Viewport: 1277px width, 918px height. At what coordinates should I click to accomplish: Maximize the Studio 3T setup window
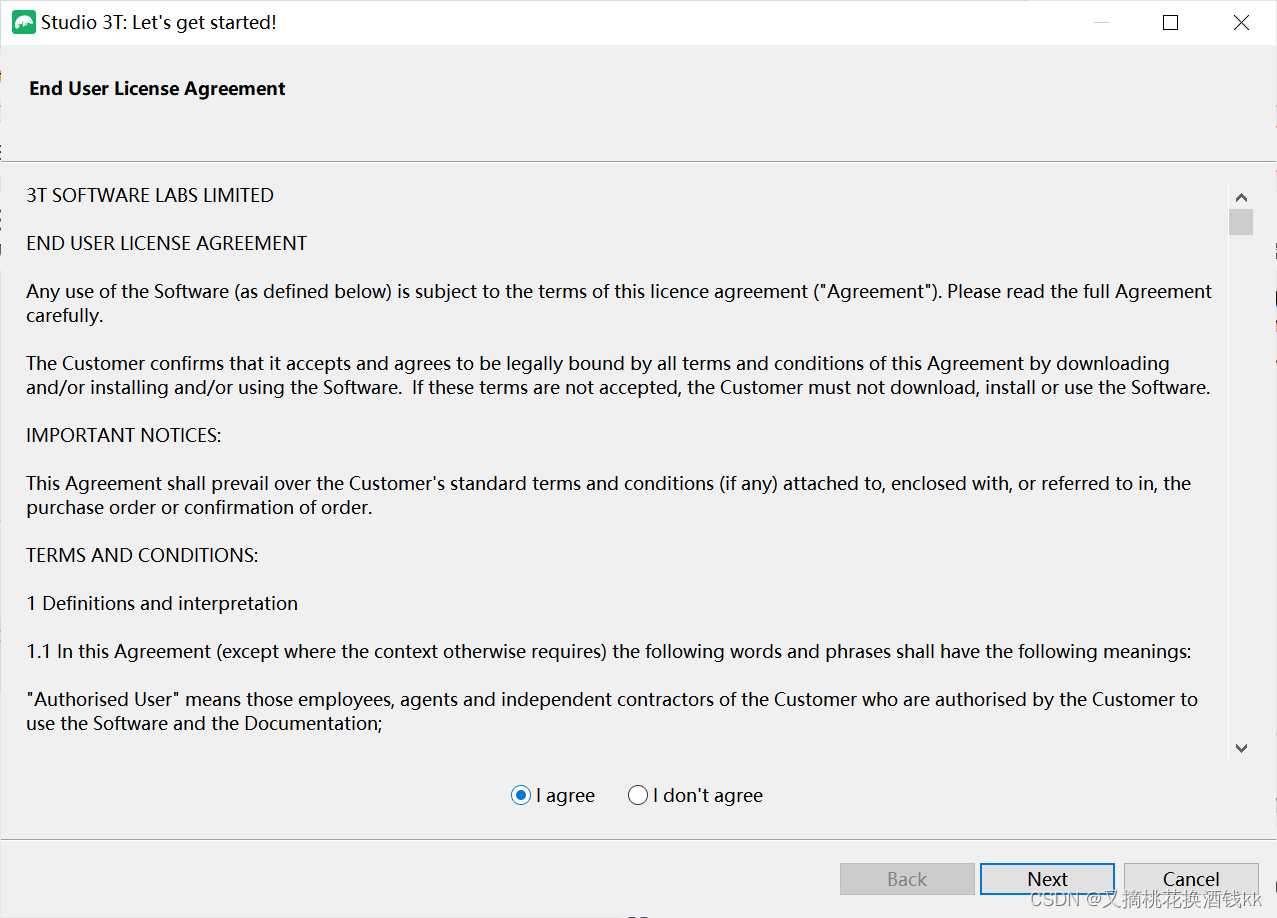pos(1170,22)
